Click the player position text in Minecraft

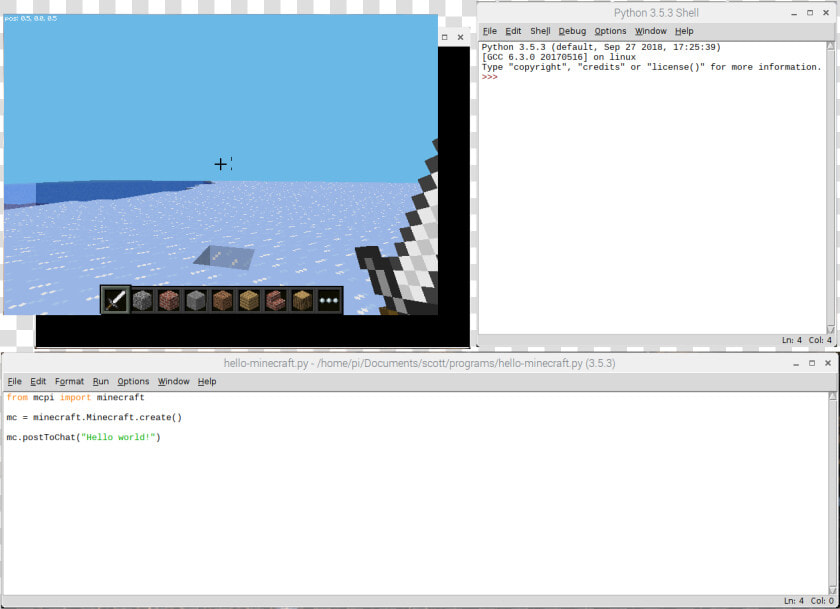point(31,18)
